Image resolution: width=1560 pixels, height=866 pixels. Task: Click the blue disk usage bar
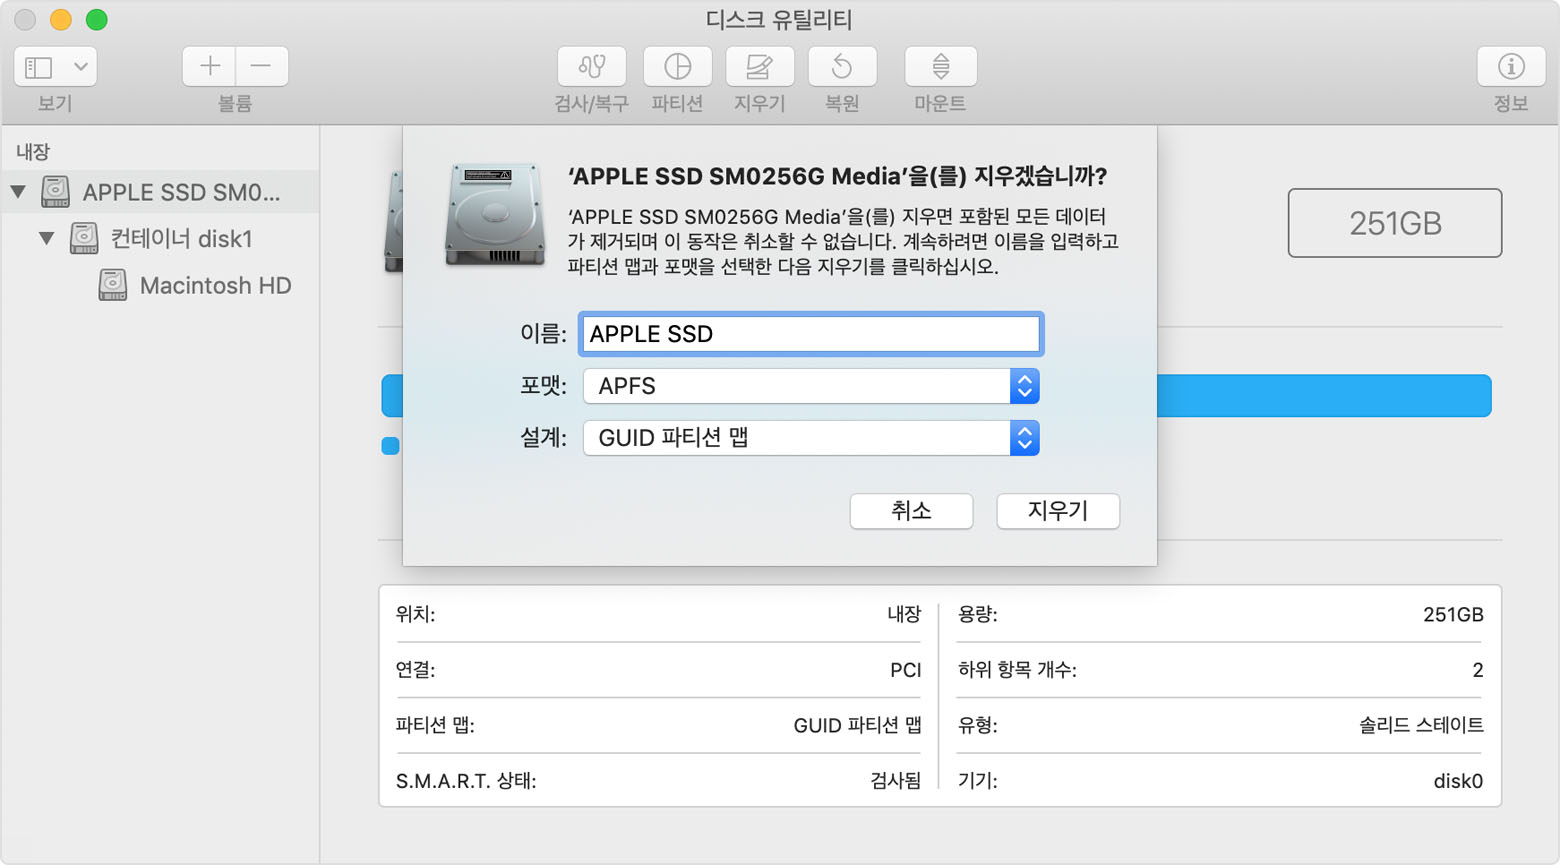1323,396
